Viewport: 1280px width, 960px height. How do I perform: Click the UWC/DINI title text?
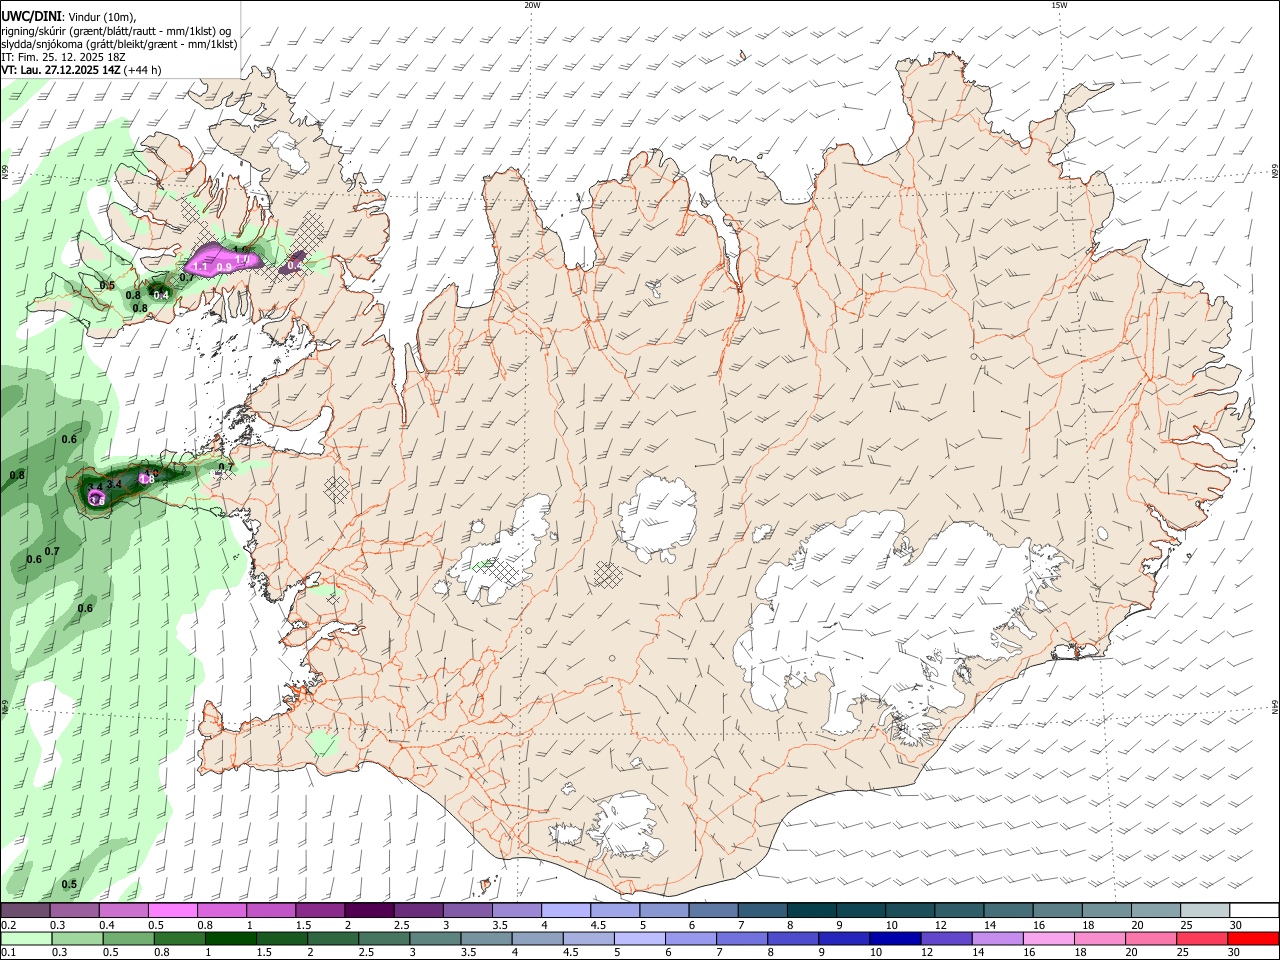(x=31, y=16)
